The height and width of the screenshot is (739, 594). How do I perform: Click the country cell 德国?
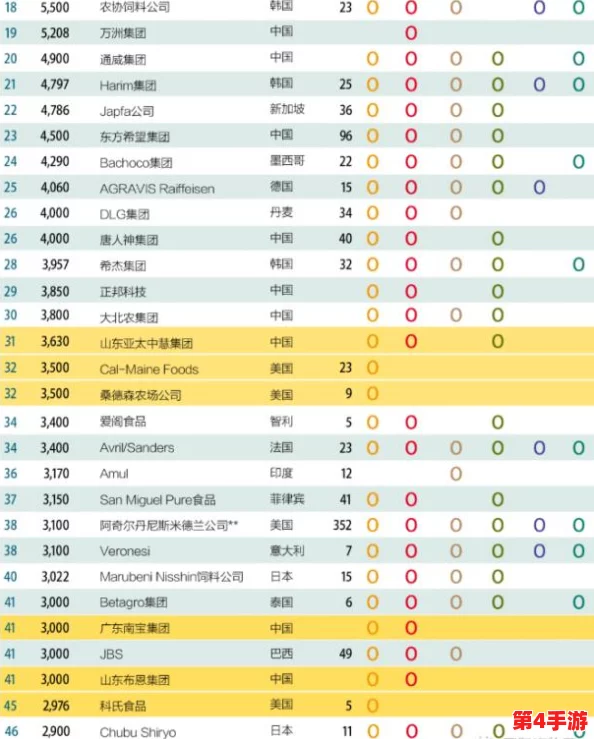[281, 187]
